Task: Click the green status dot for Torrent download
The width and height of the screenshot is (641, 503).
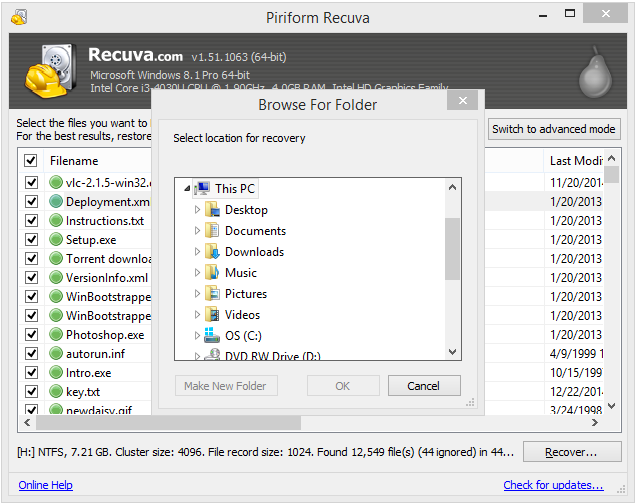Action: [x=56, y=258]
